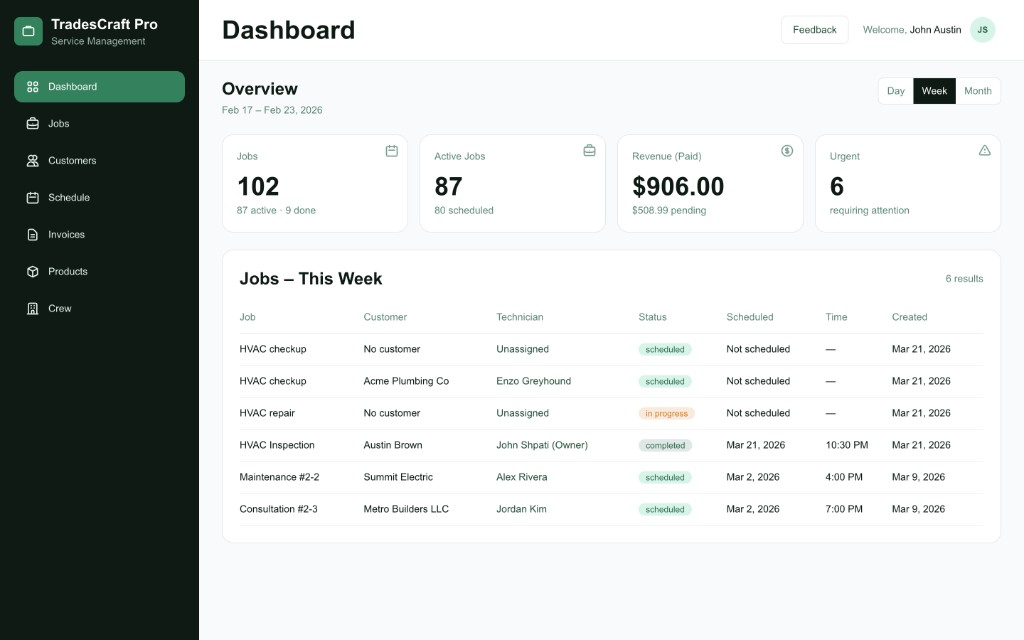Open Schedule using its sidebar icon
Viewport: 1024px width, 640px height.
coord(30,197)
